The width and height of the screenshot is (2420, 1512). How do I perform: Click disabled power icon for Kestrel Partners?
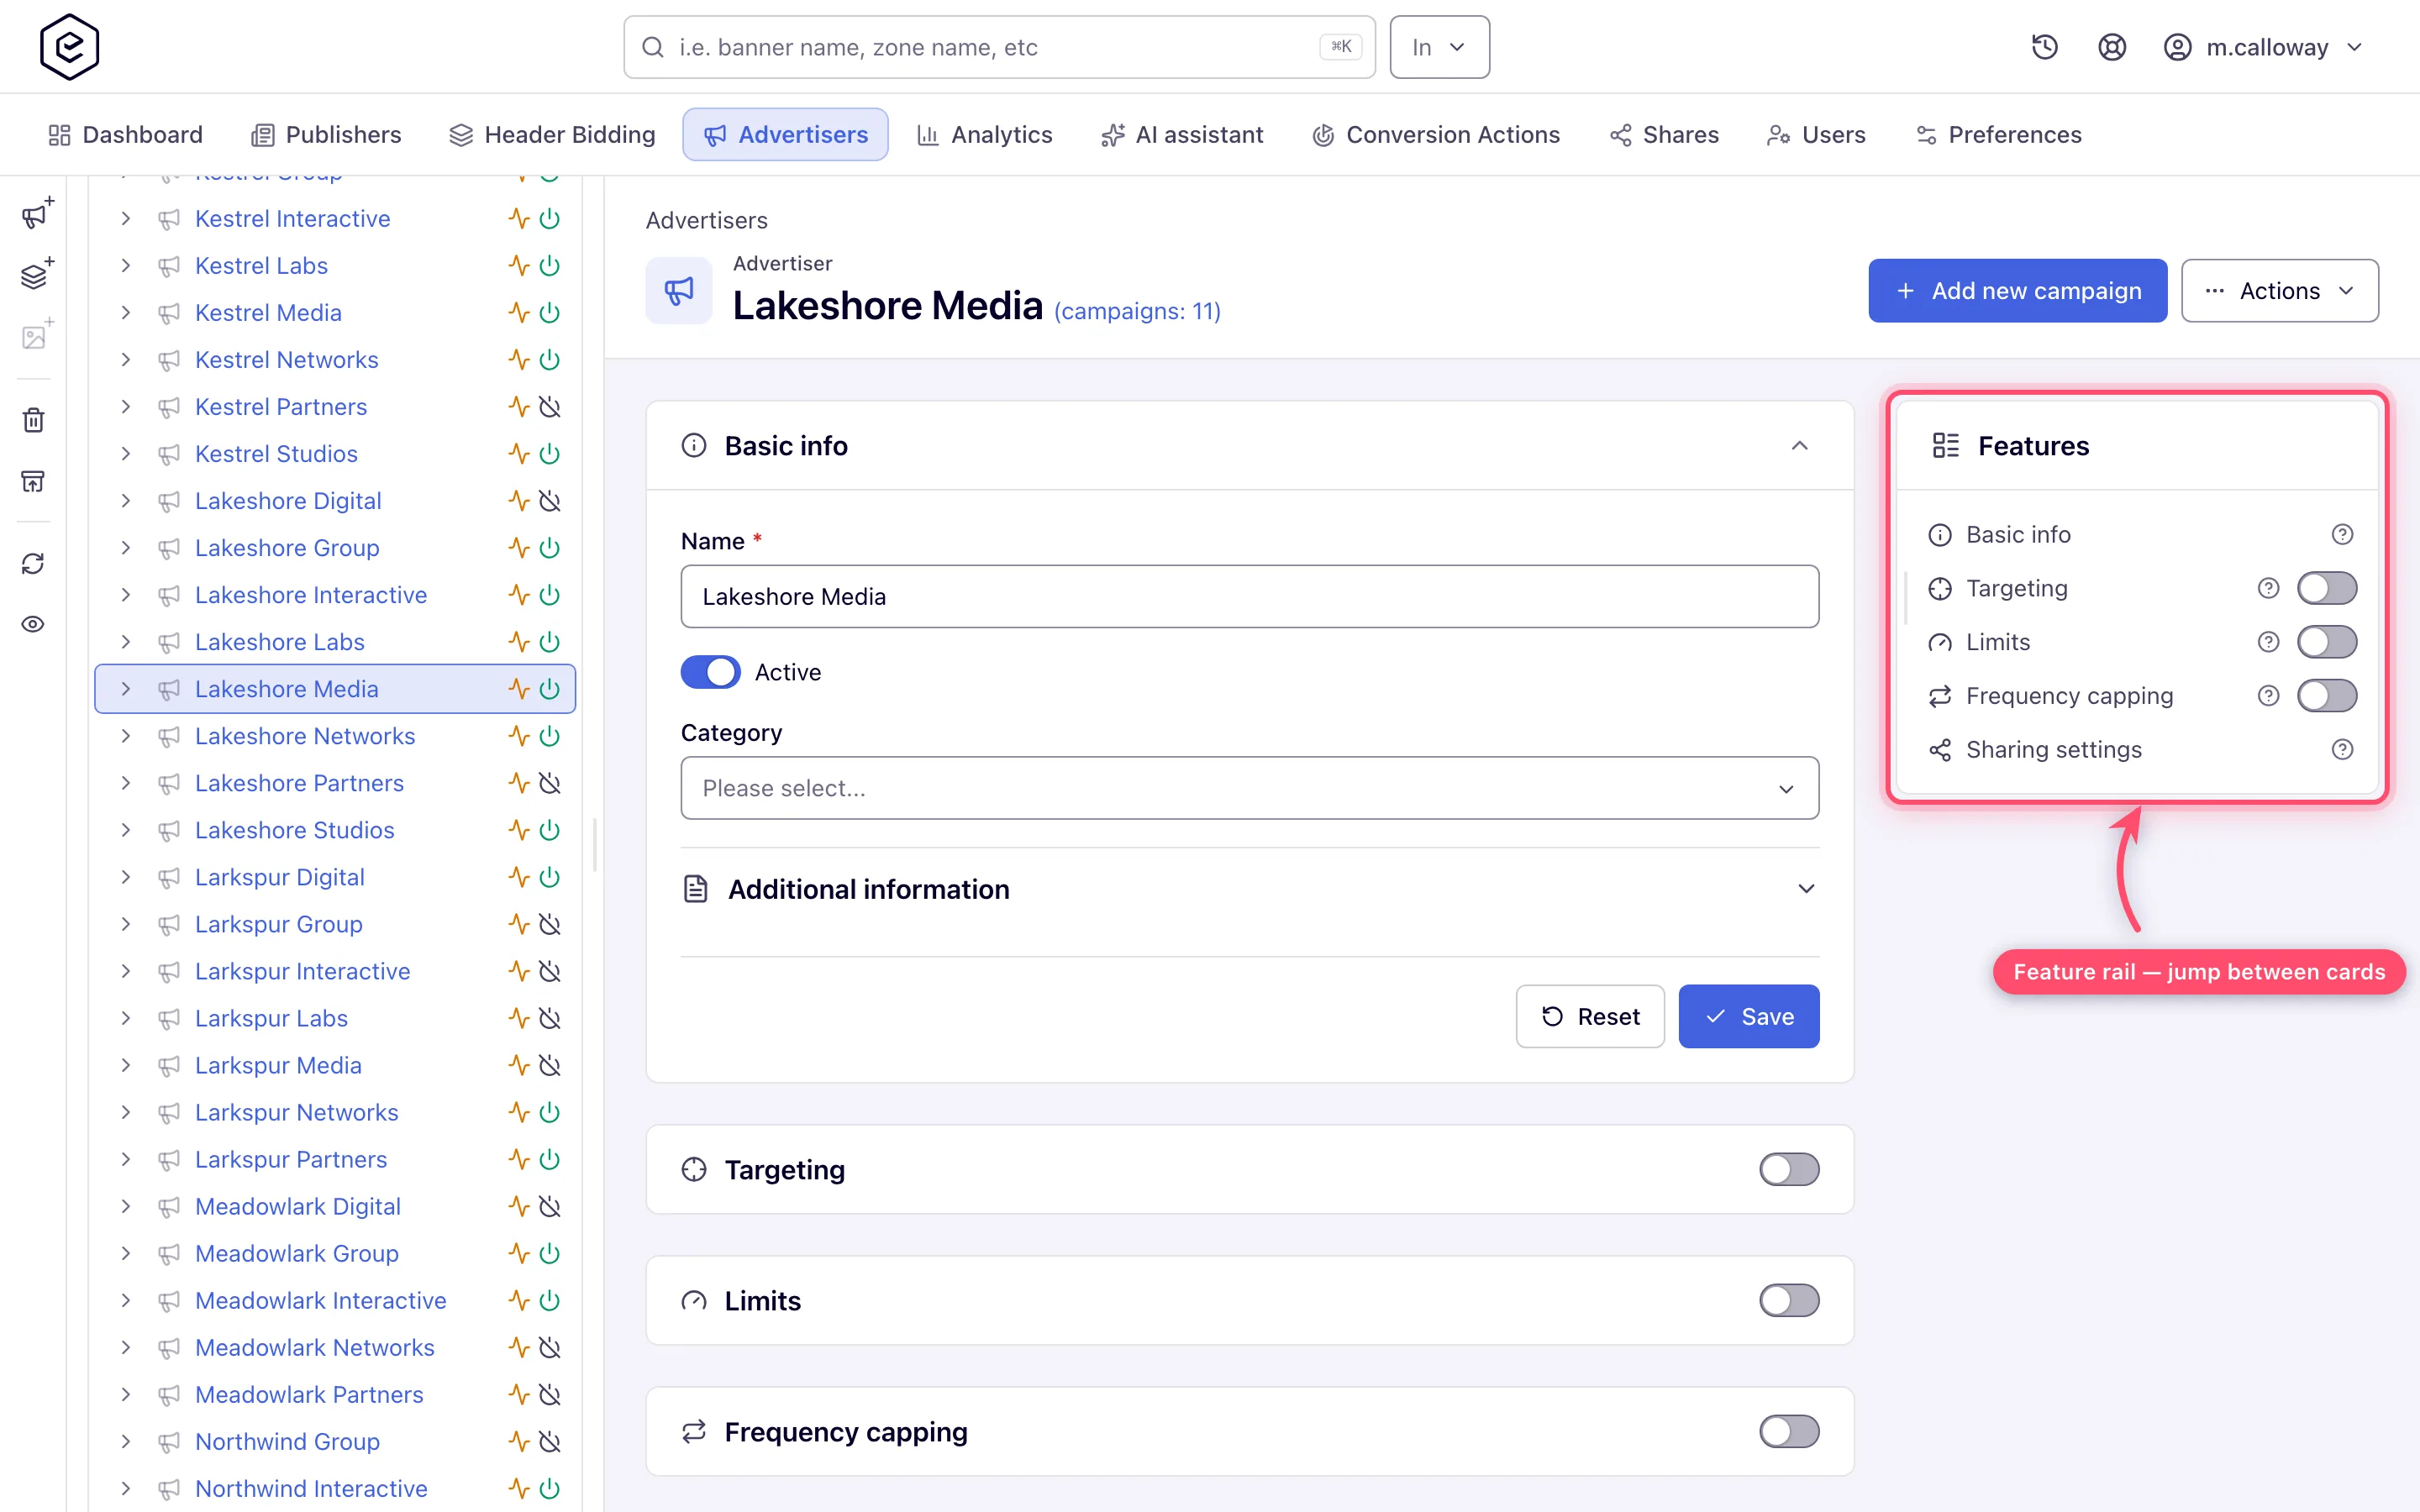coord(549,407)
